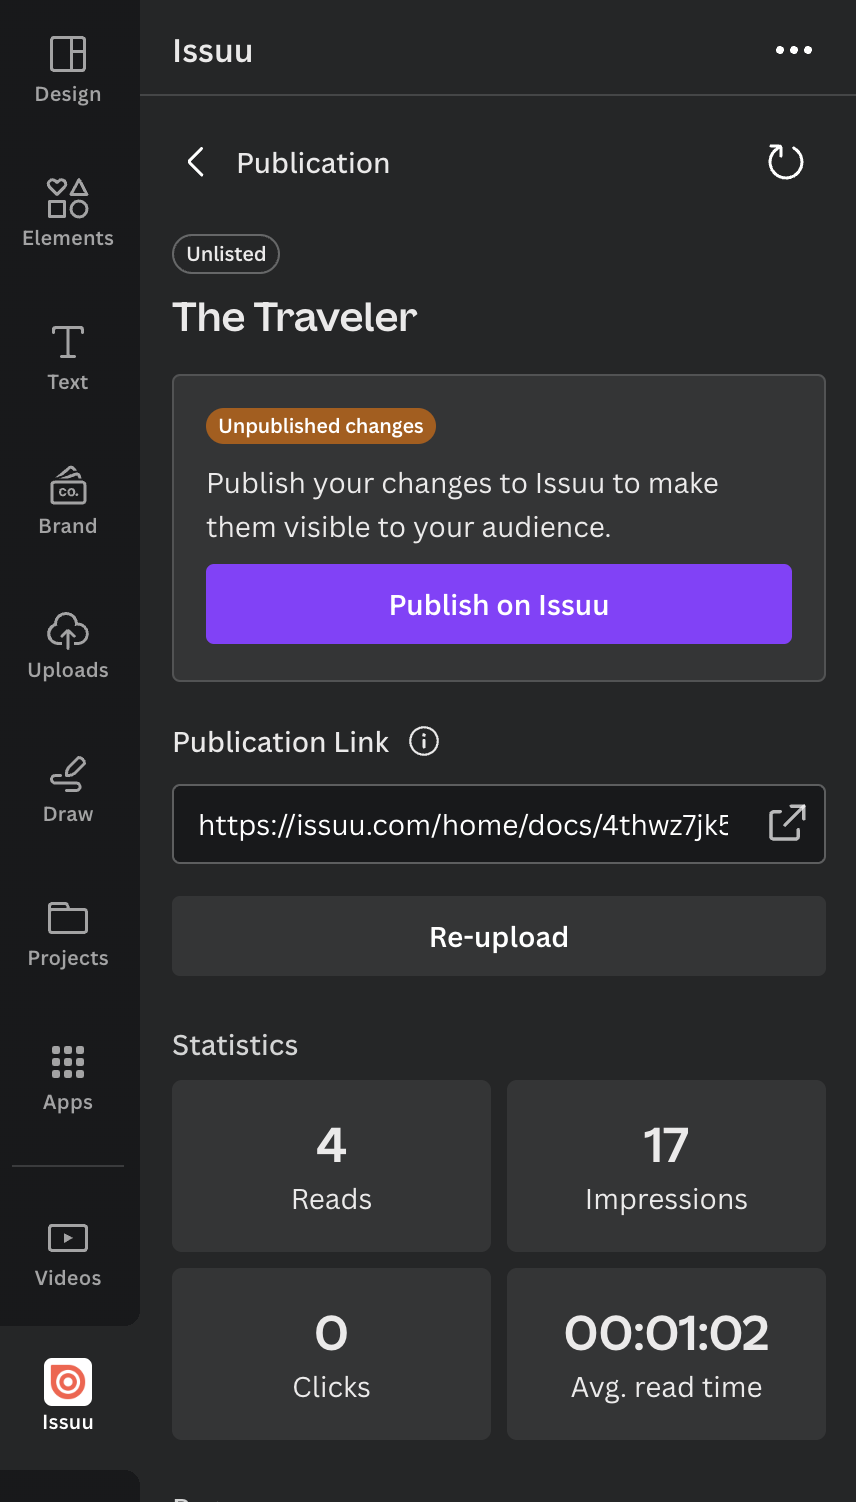Click the Unlisted visibility badge
The image size is (856, 1502).
coord(225,253)
